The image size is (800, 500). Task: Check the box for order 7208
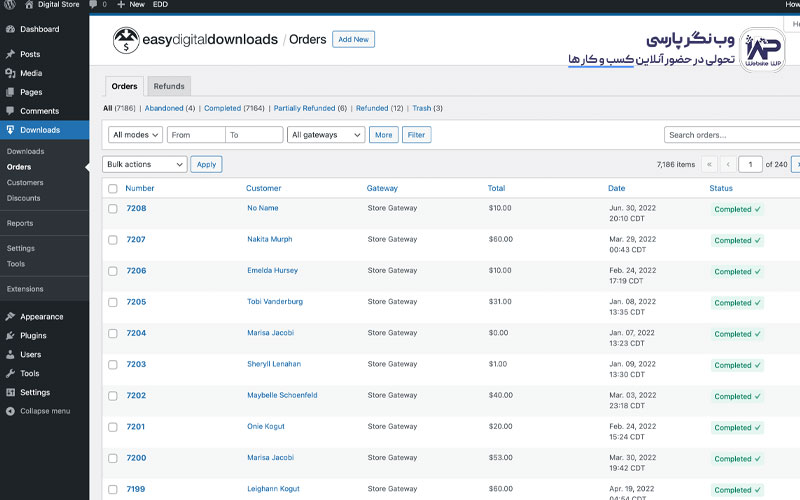point(113,209)
